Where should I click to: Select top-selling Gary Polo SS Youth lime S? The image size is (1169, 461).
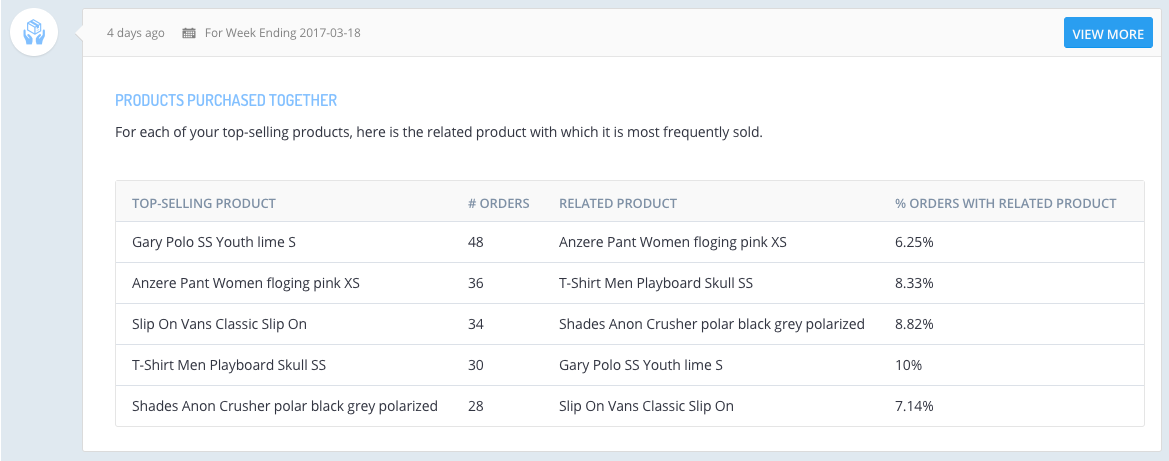tap(214, 242)
